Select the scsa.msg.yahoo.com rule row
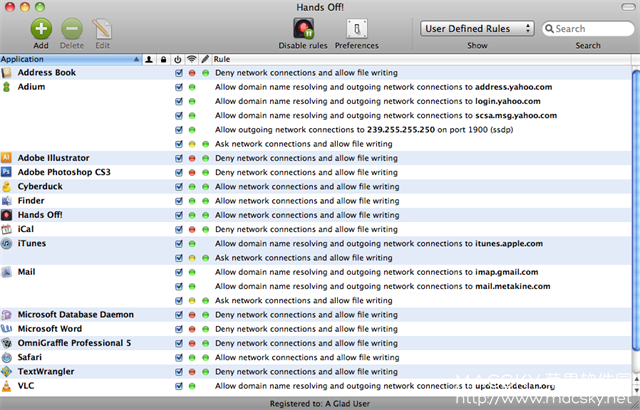 tap(316, 115)
